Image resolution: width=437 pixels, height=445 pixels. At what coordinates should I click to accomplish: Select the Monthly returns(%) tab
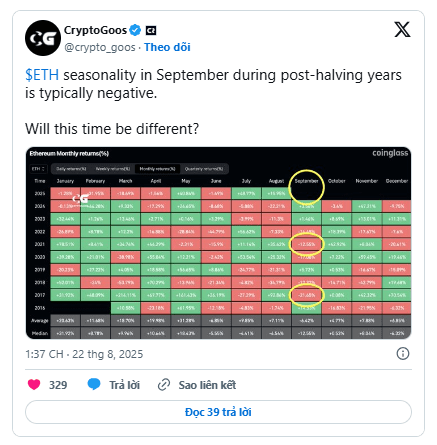click(157, 169)
